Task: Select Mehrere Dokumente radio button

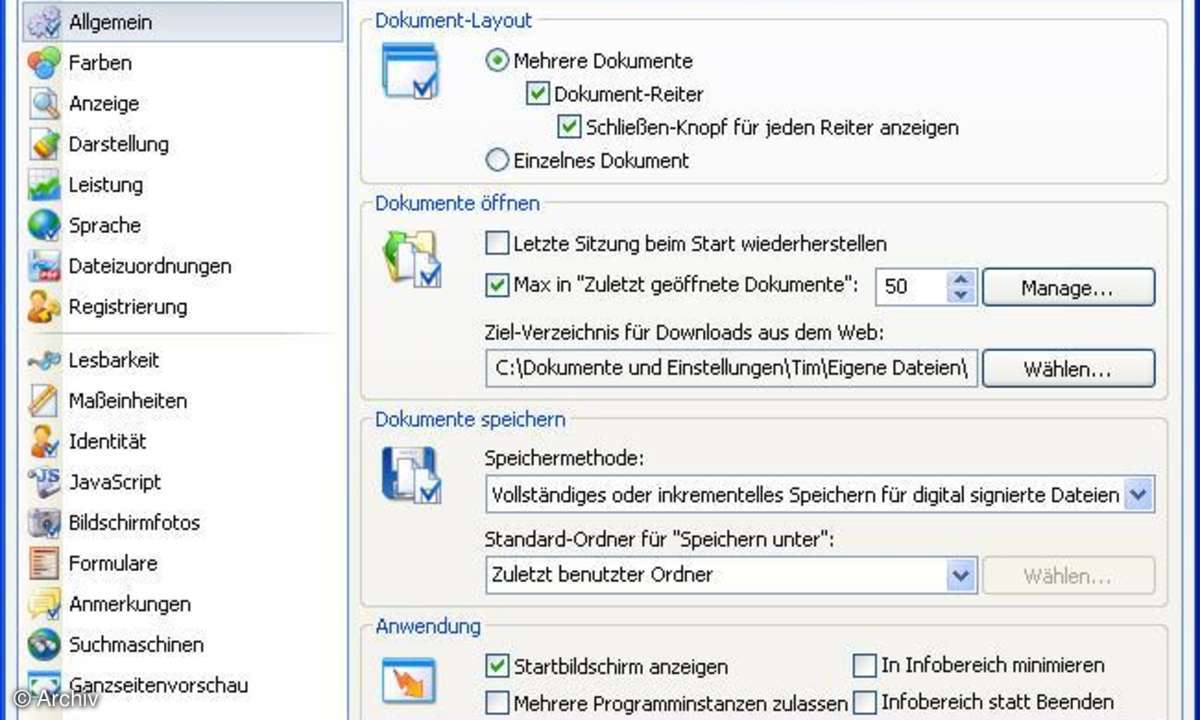Action: tap(497, 61)
